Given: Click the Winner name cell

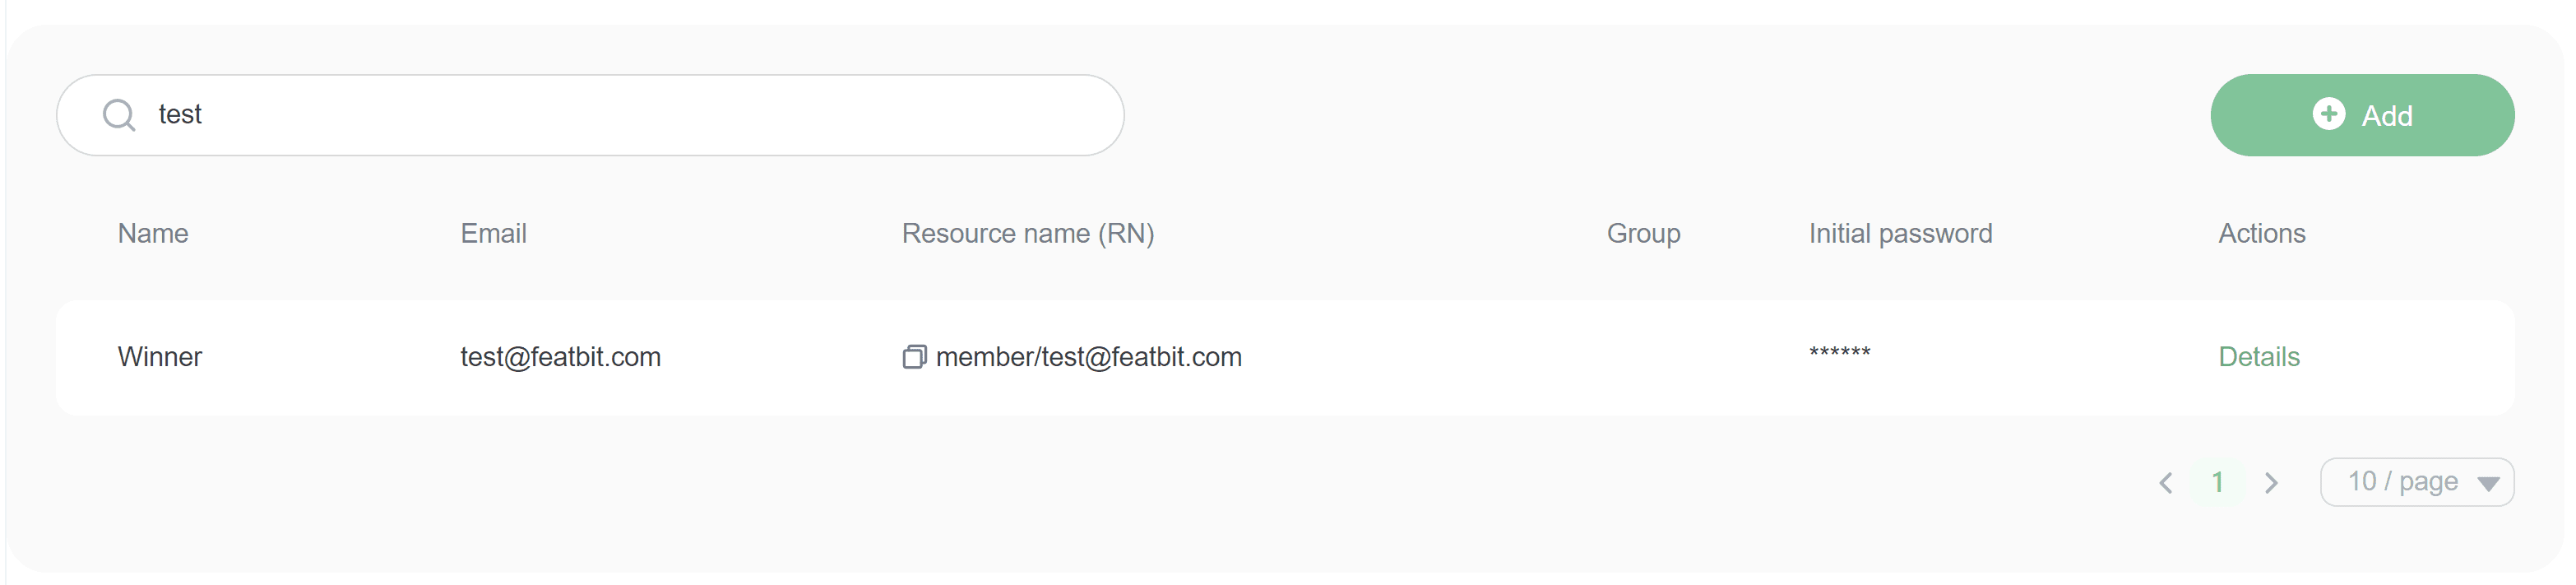Looking at the screenshot, I should point(160,357).
